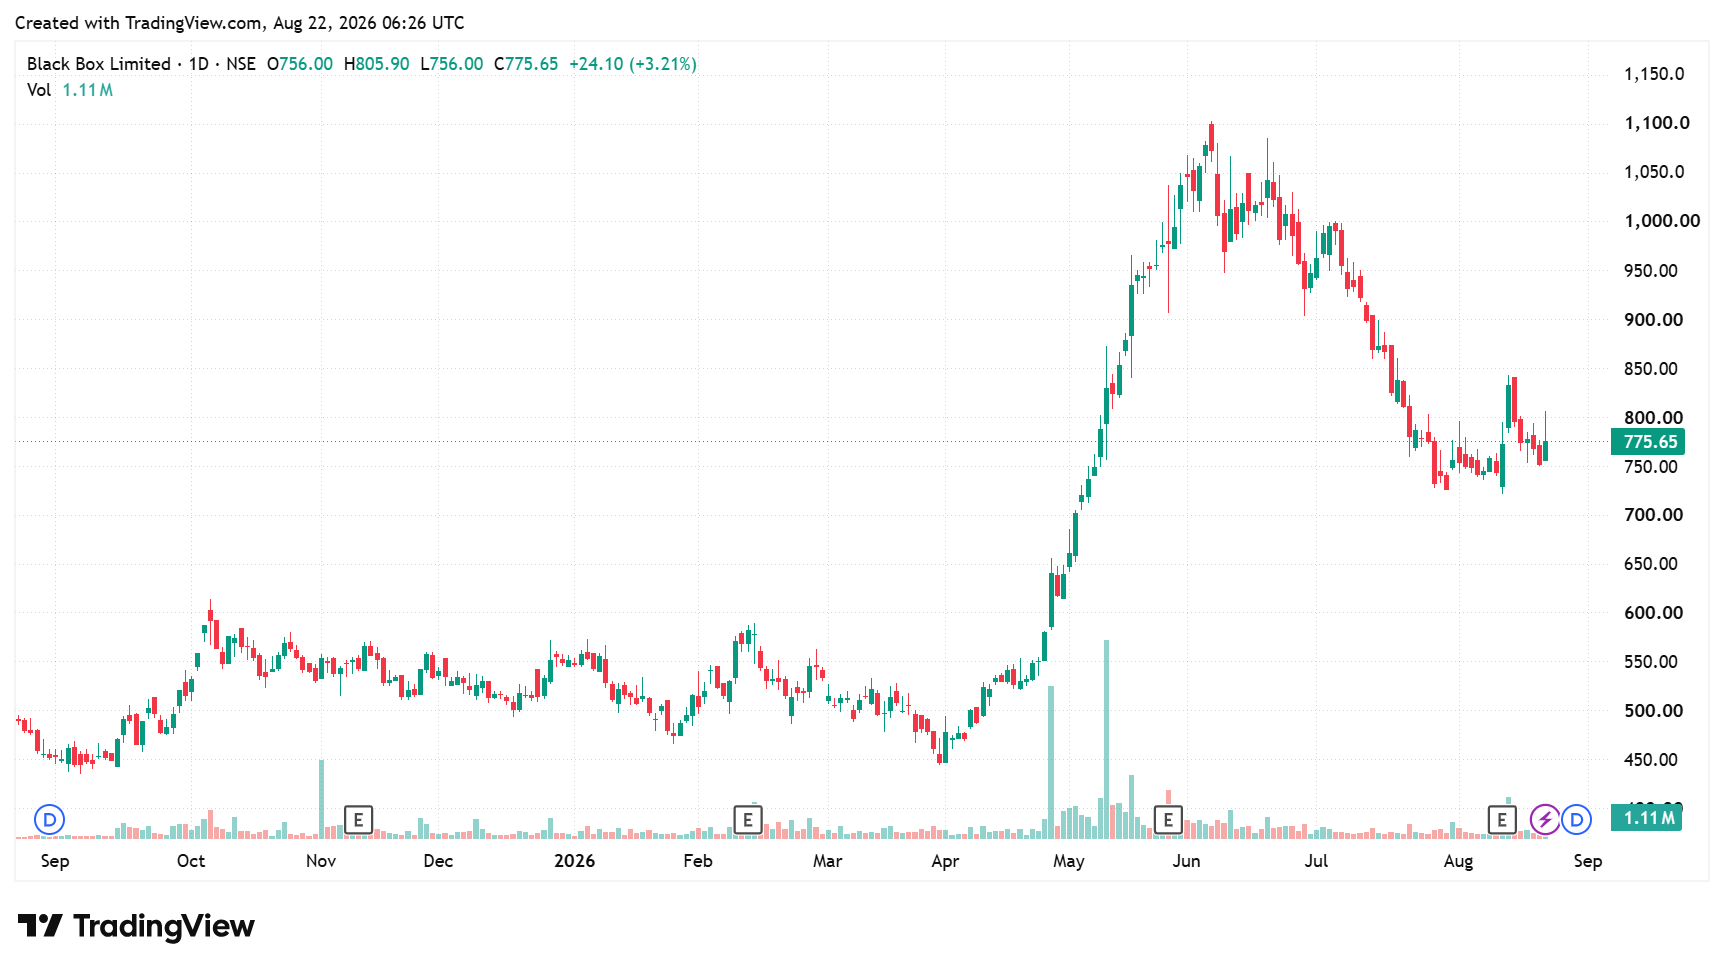Click the Jul time axis label
Image resolution: width=1724 pixels, height=971 pixels.
point(1316,861)
